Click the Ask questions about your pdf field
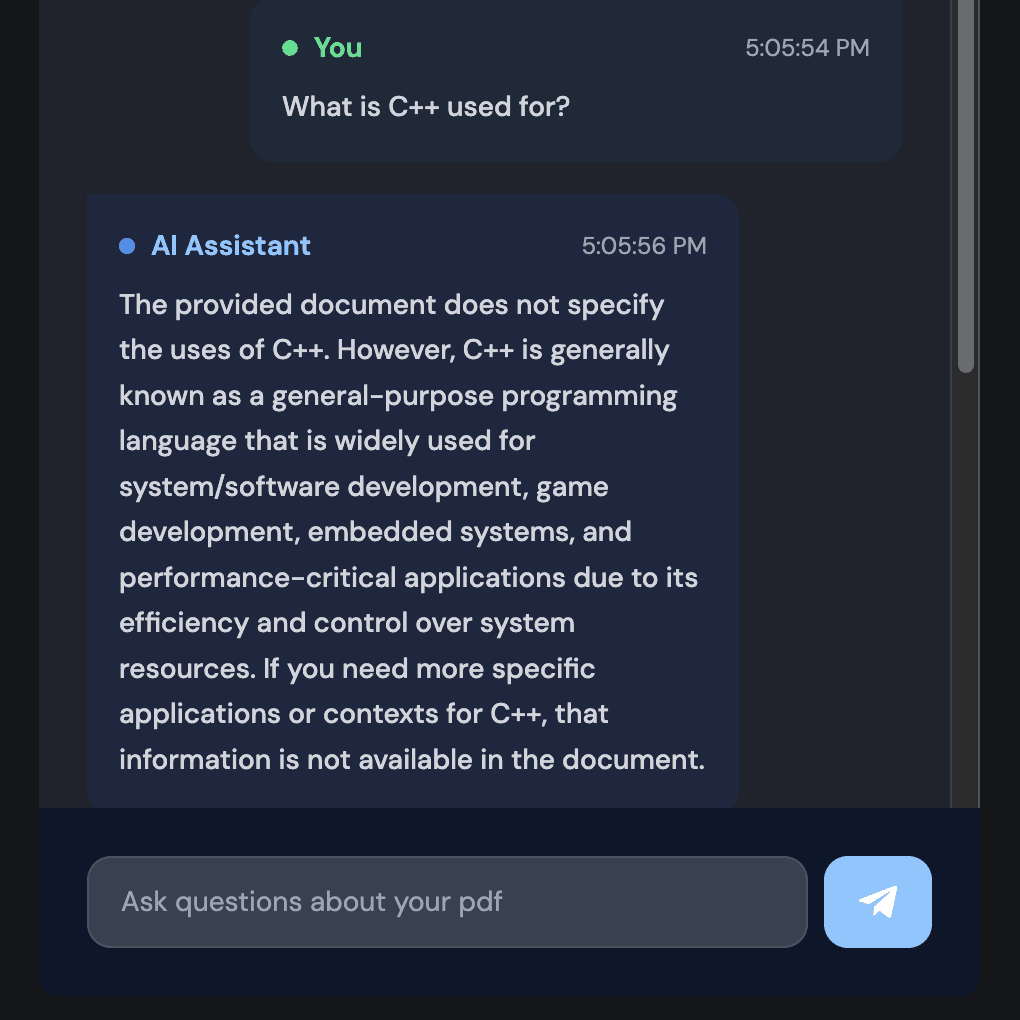Viewport: 1020px width, 1020px height. point(447,901)
